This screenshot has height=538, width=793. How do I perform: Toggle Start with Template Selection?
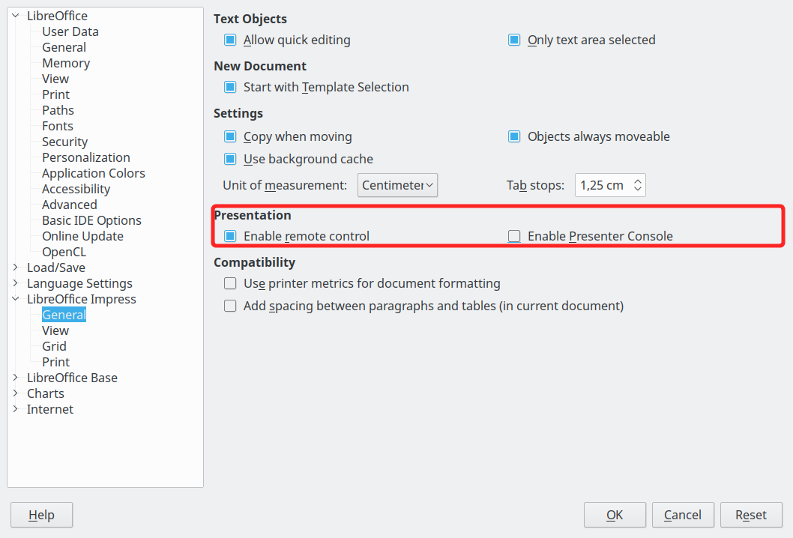[x=230, y=87]
